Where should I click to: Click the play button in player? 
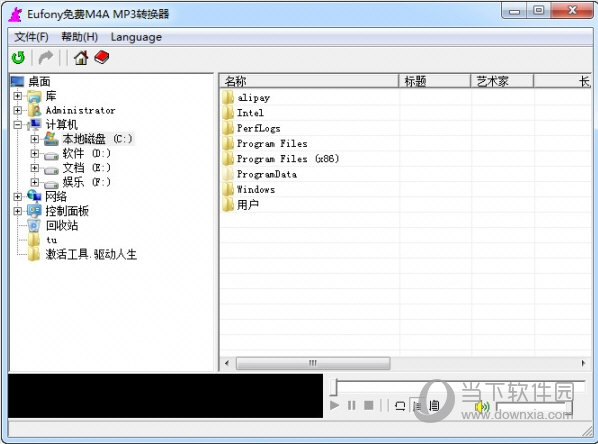click(x=334, y=405)
